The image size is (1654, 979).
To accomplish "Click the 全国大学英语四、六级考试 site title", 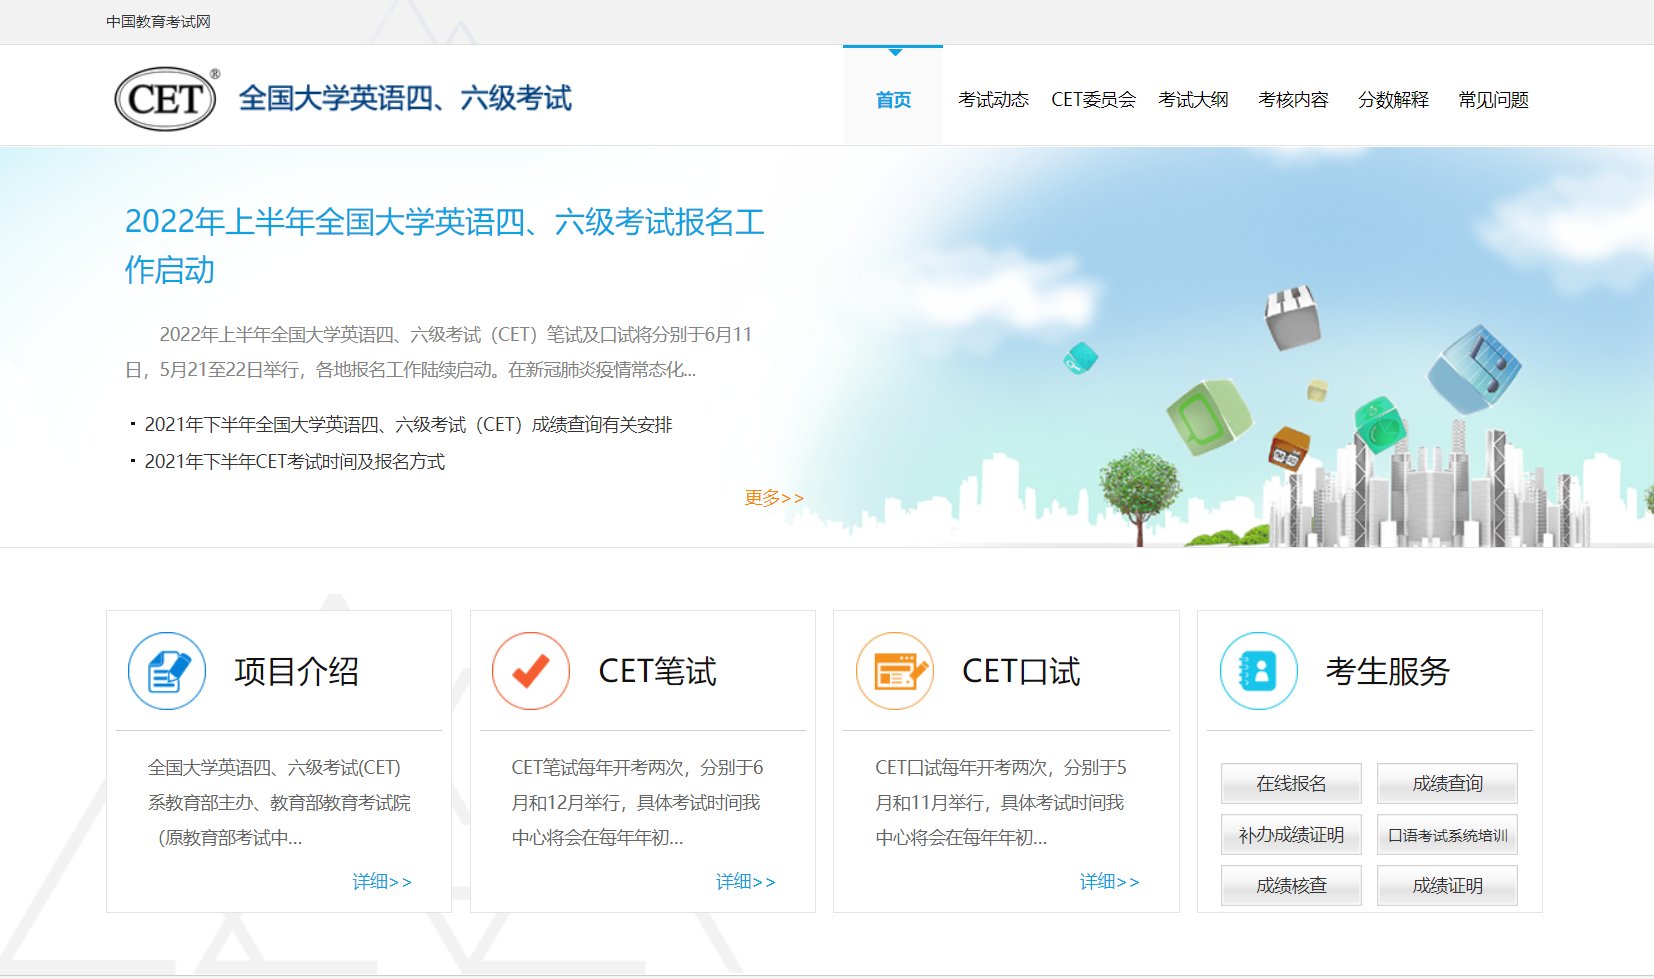I will click(x=406, y=98).
